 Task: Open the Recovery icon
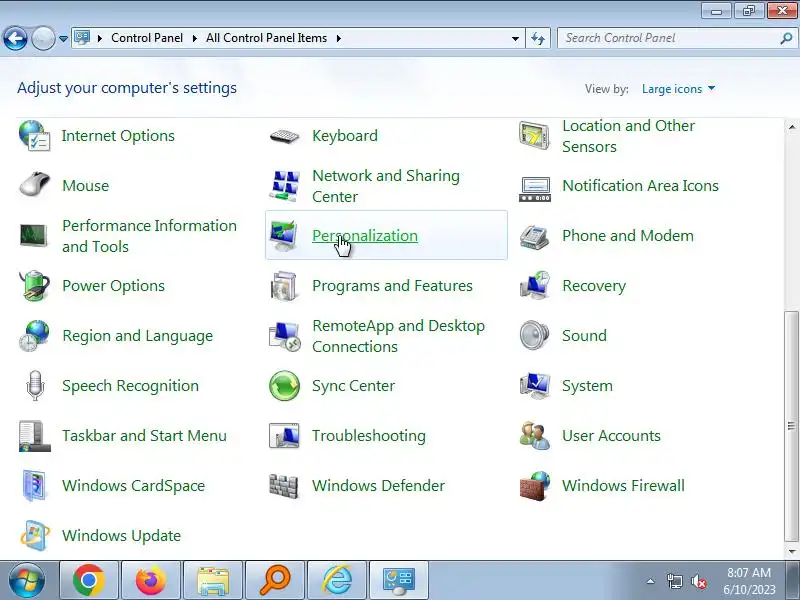point(534,285)
